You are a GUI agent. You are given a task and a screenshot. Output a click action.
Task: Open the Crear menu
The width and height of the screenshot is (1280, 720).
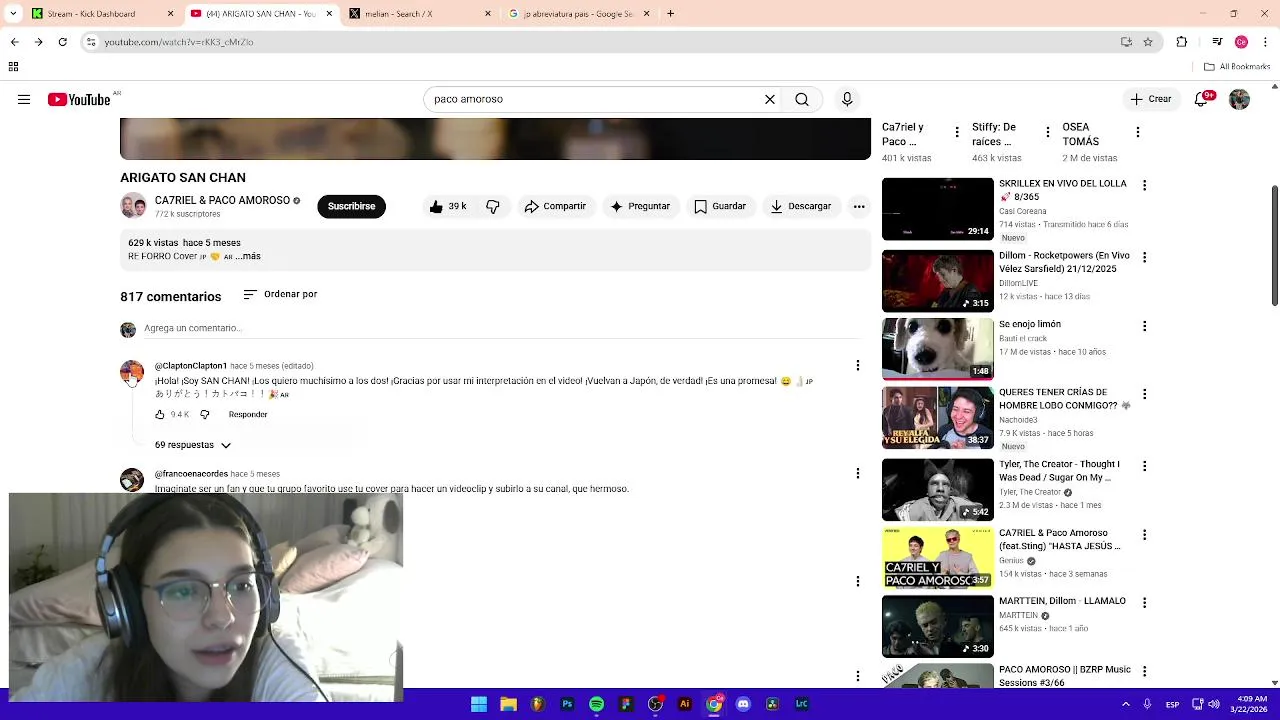click(x=1150, y=99)
